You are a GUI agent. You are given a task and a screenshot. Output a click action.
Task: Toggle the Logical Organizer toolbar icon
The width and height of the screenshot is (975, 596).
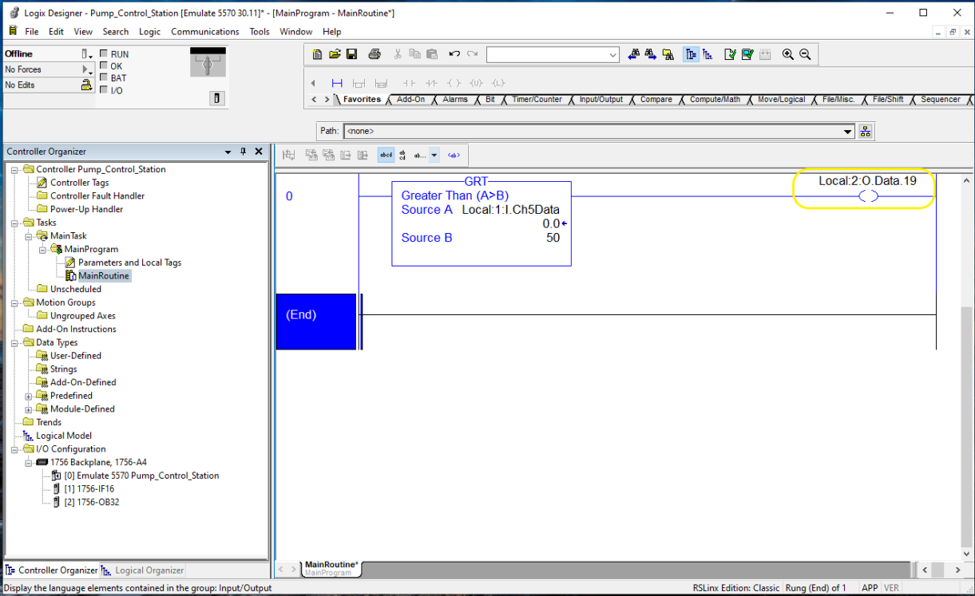point(708,55)
